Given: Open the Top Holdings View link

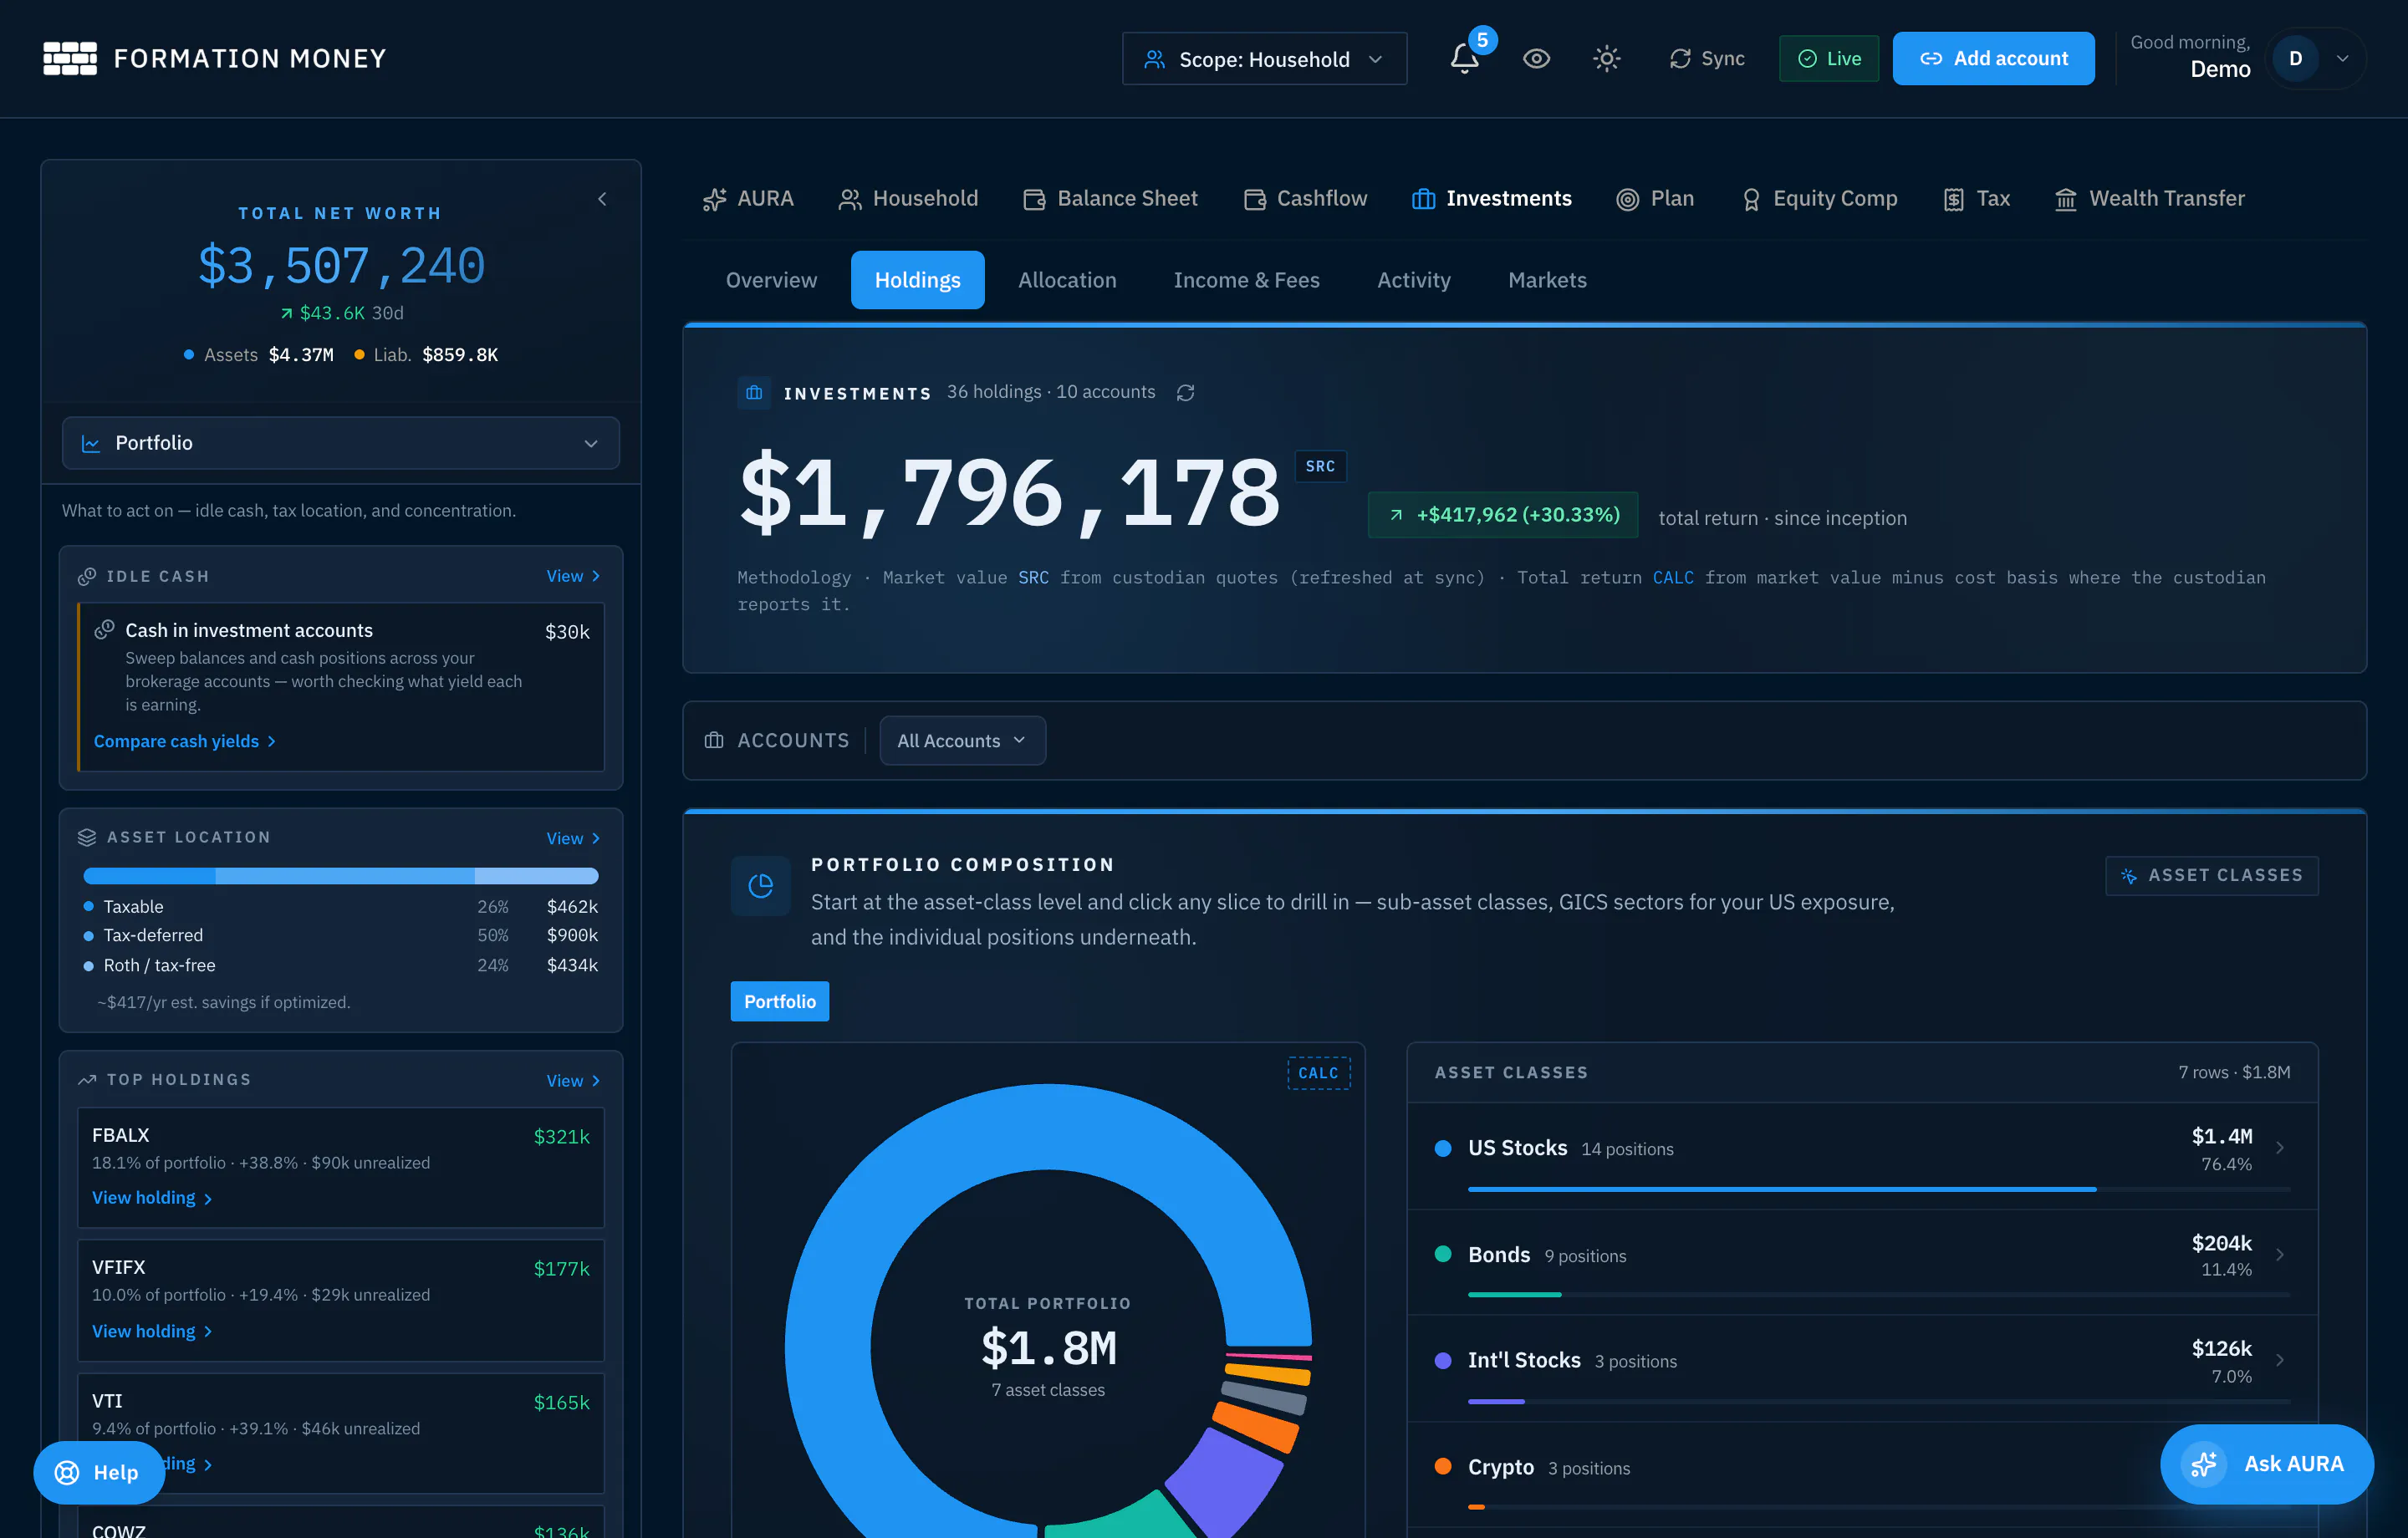Looking at the screenshot, I should (573, 1081).
